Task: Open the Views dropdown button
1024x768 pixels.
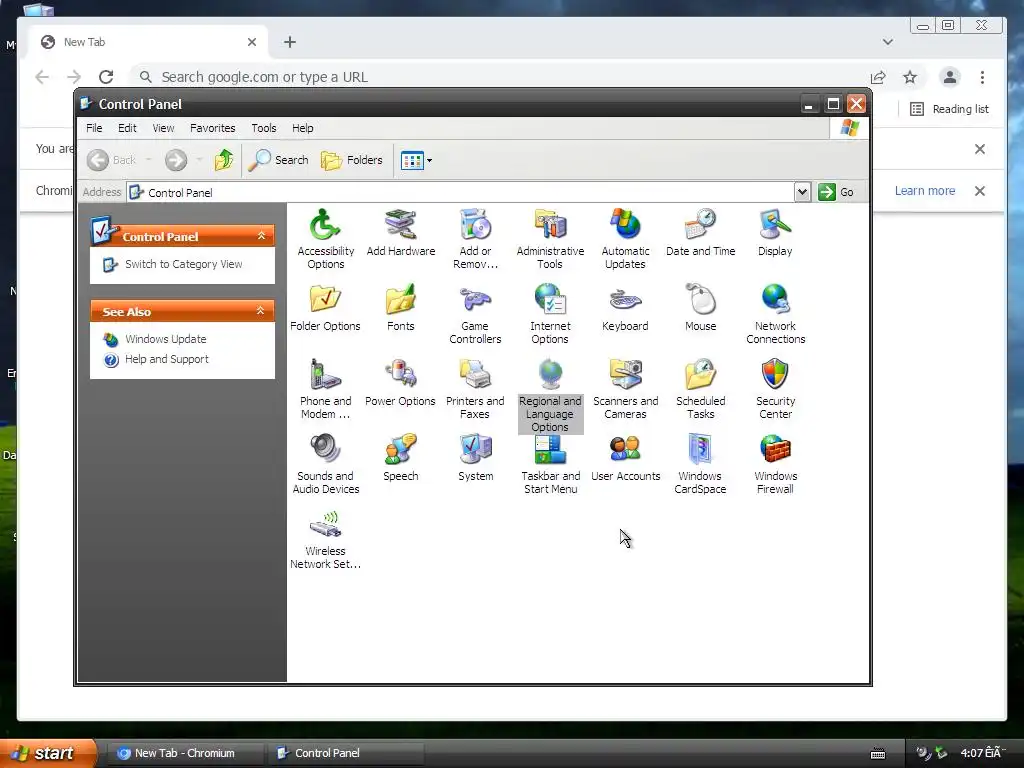Action: pyautogui.click(x=416, y=160)
